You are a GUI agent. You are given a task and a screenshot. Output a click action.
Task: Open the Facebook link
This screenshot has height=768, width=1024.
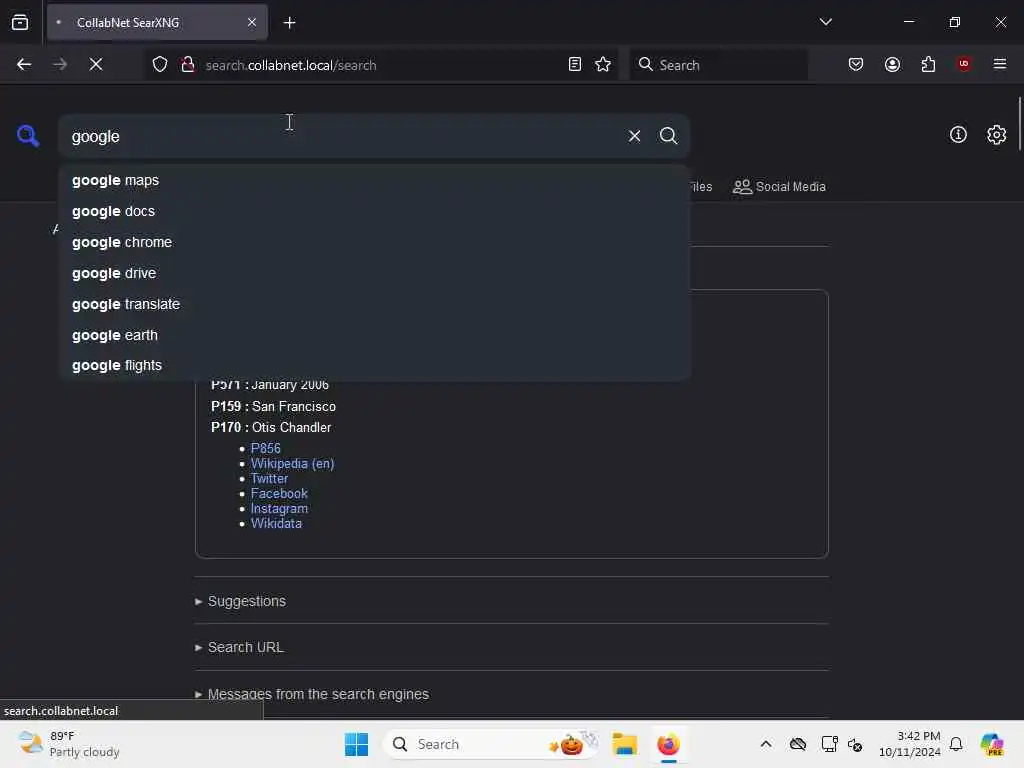(279, 494)
